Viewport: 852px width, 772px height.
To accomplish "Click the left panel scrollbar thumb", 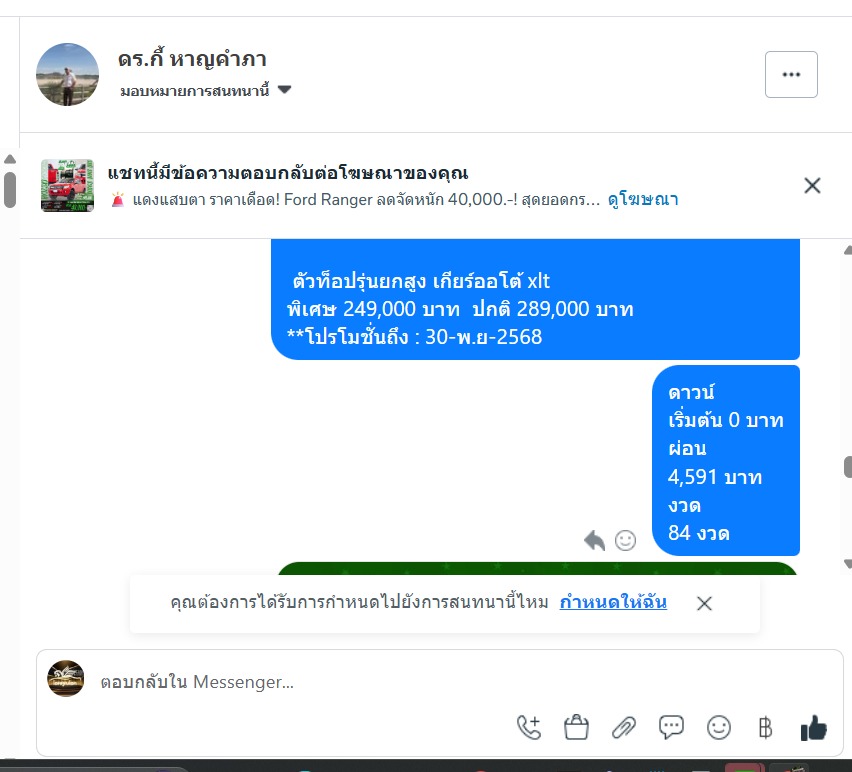I will [10, 189].
